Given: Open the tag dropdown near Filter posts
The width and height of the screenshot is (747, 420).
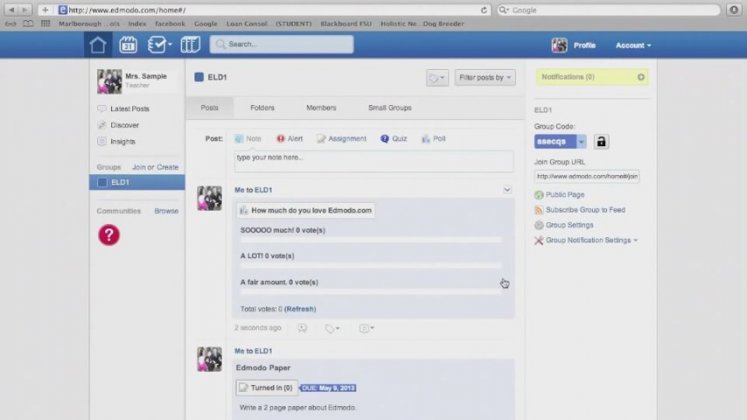Looking at the screenshot, I should pos(437,77).
